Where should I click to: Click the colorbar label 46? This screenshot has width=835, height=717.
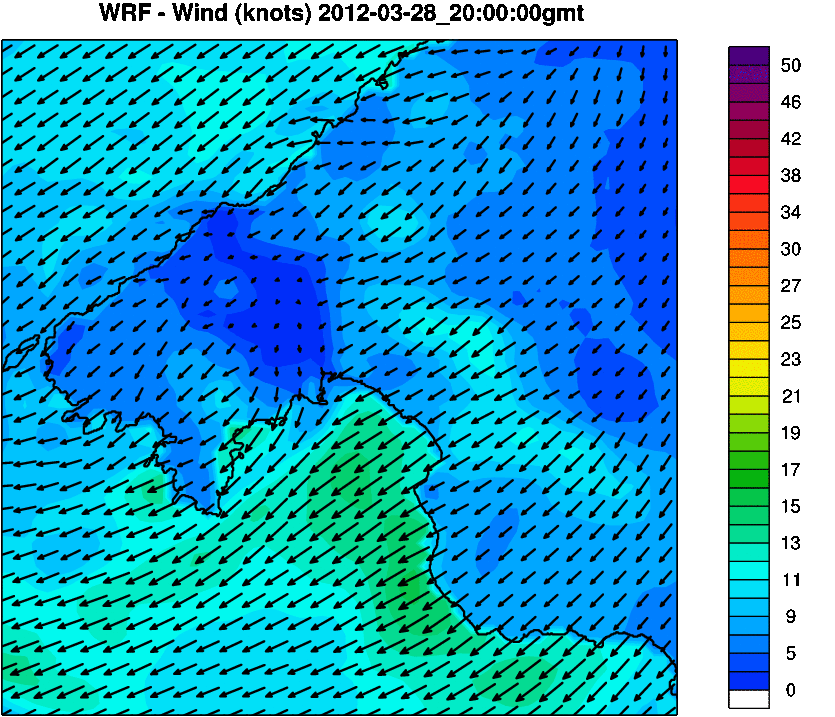(791, 102)
